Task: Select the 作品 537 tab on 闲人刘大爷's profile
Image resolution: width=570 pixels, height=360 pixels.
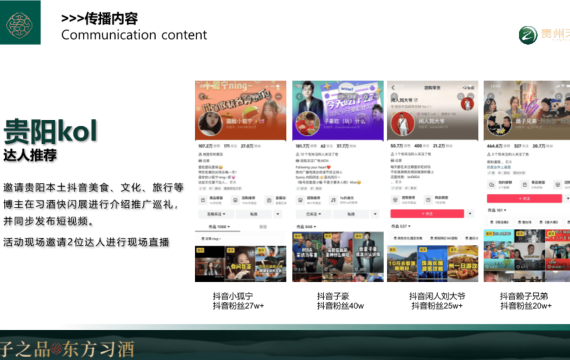Action: coord(401,226)
